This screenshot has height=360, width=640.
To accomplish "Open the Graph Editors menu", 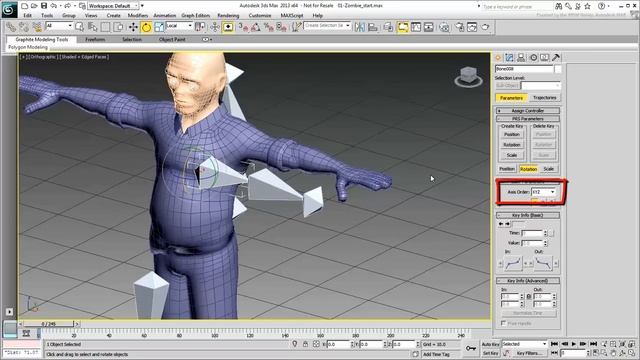I will coord(196,16).
